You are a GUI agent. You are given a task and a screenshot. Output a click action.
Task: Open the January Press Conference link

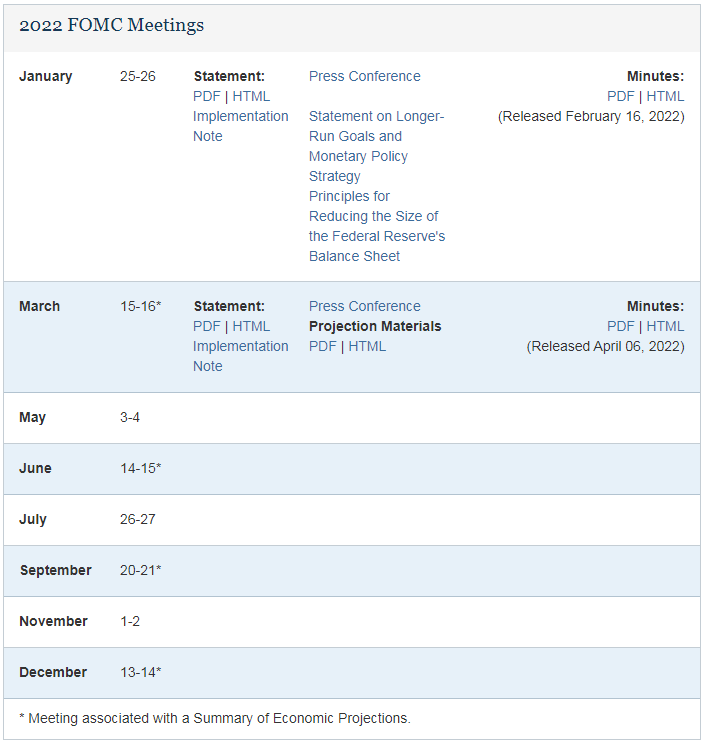tap(364, 76)
